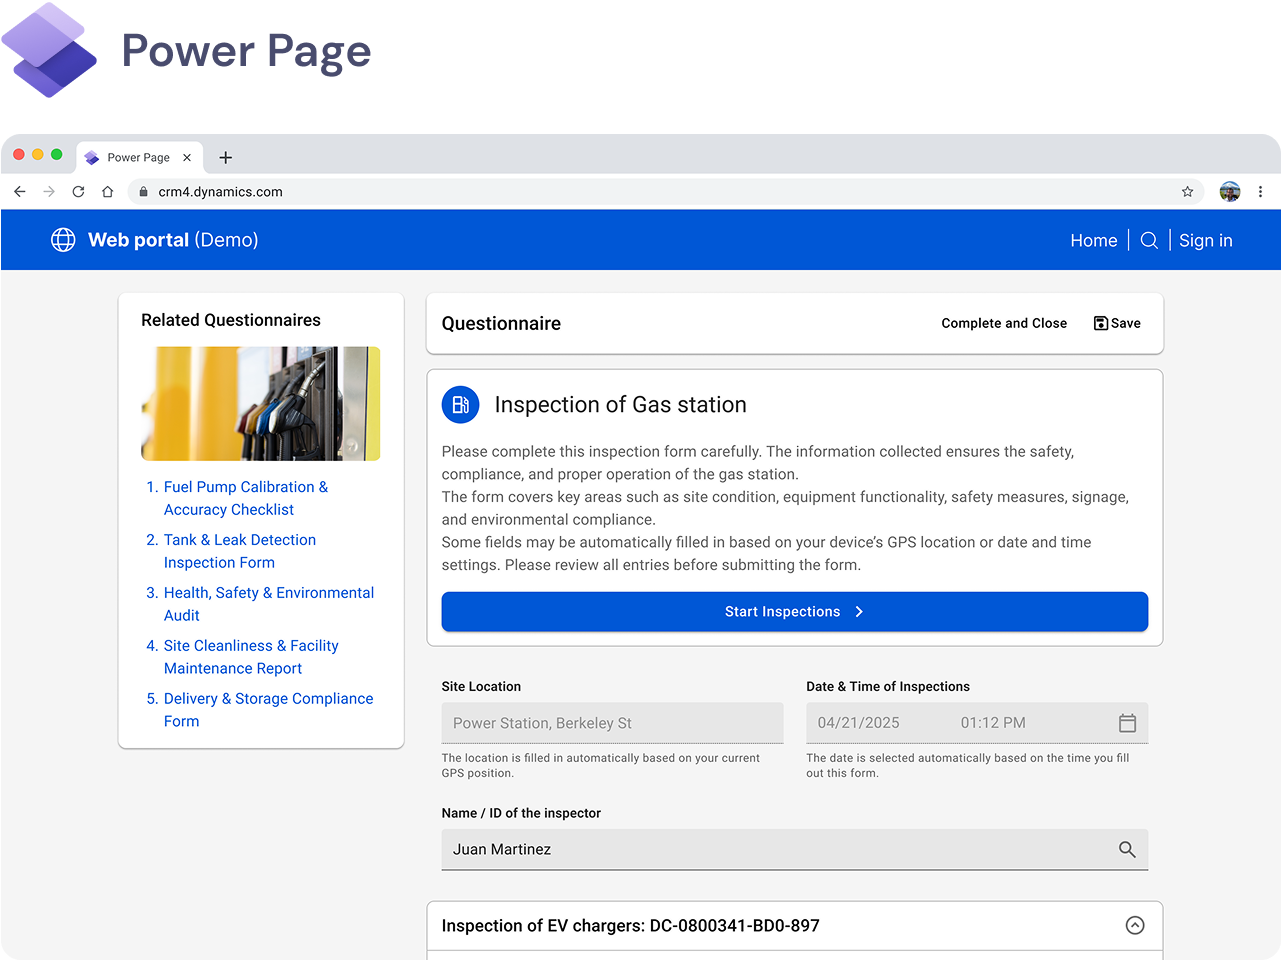Click Complete and Close

(1004, 323)
